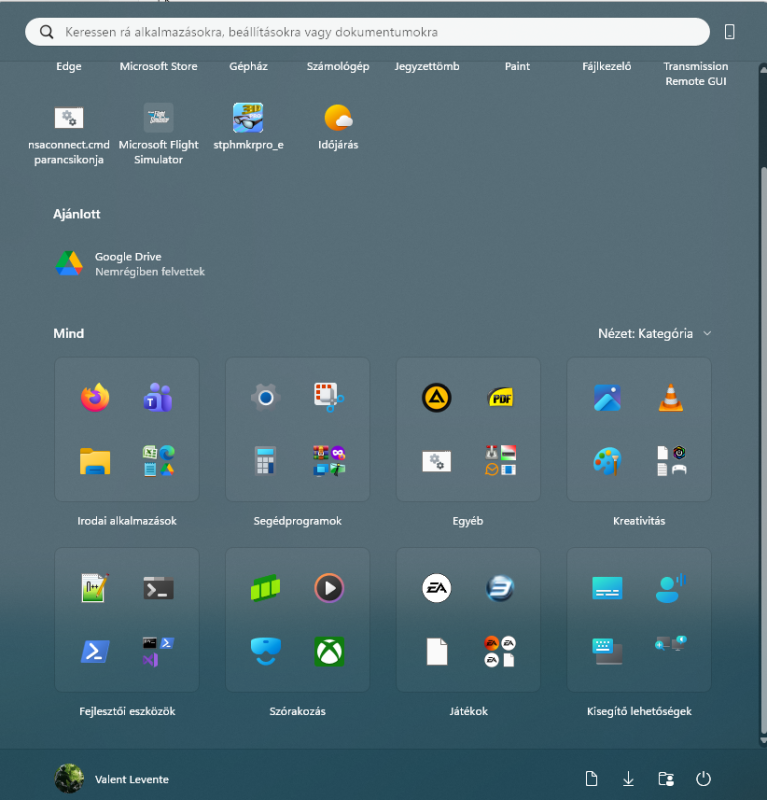The width and height of the screenshot is (767, 800).
Task: Open the yellow PDF app icon
Action: pyautogui.click(x=500, y=397)
